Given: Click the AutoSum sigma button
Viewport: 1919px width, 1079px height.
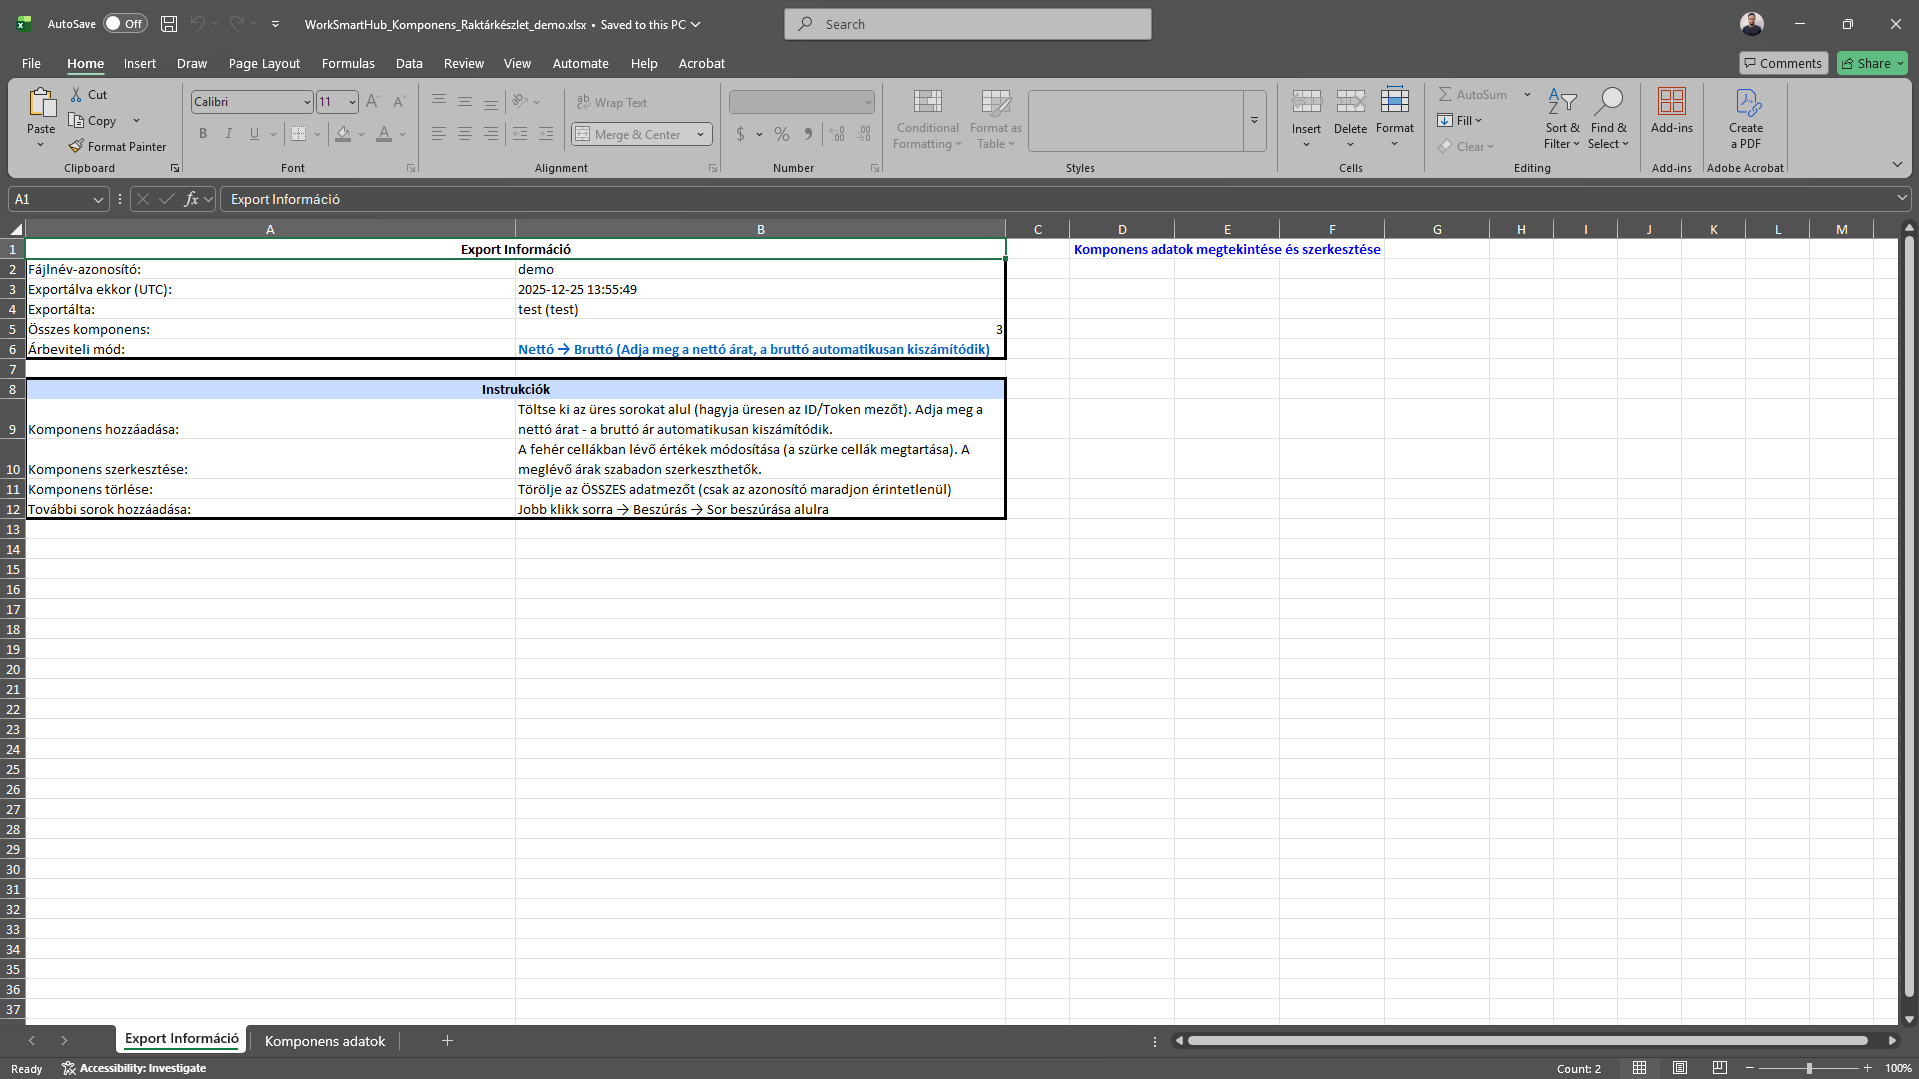Looking at the screenshot, I should point(1473,94).
